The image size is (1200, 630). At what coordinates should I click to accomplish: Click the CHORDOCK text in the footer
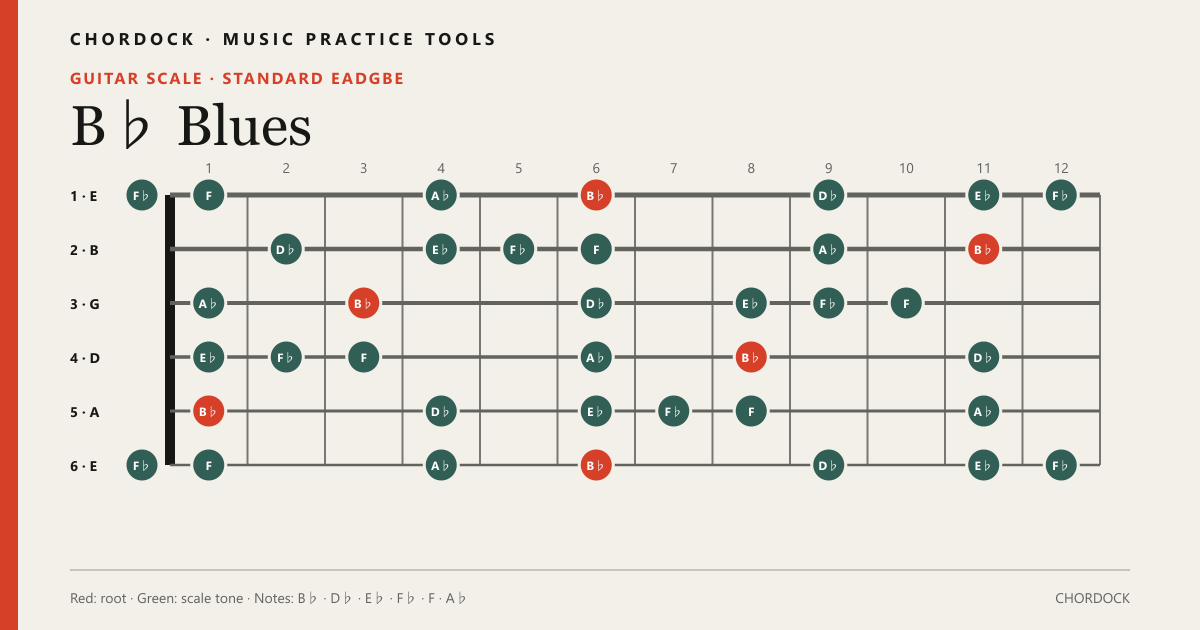1092,598
